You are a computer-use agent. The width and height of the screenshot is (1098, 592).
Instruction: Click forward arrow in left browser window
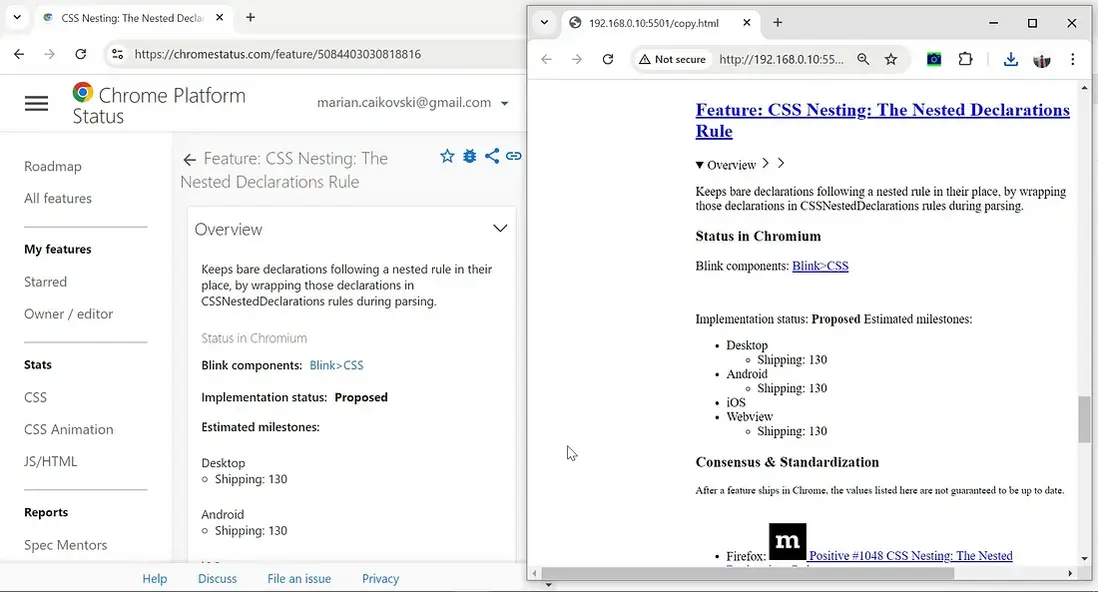coord(49,54)
